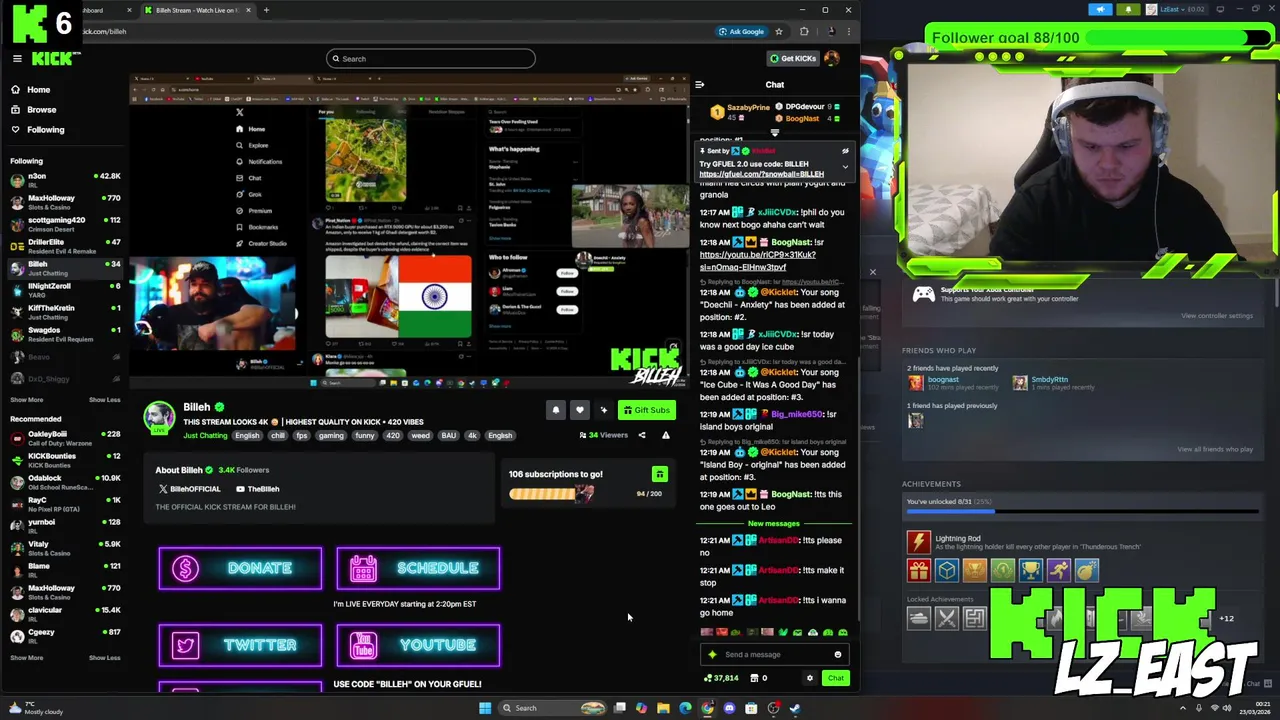The height and width of the screenshot is (720, 1280).
Task: Click View all friends who play in Steam
Action: [1215, 449]
